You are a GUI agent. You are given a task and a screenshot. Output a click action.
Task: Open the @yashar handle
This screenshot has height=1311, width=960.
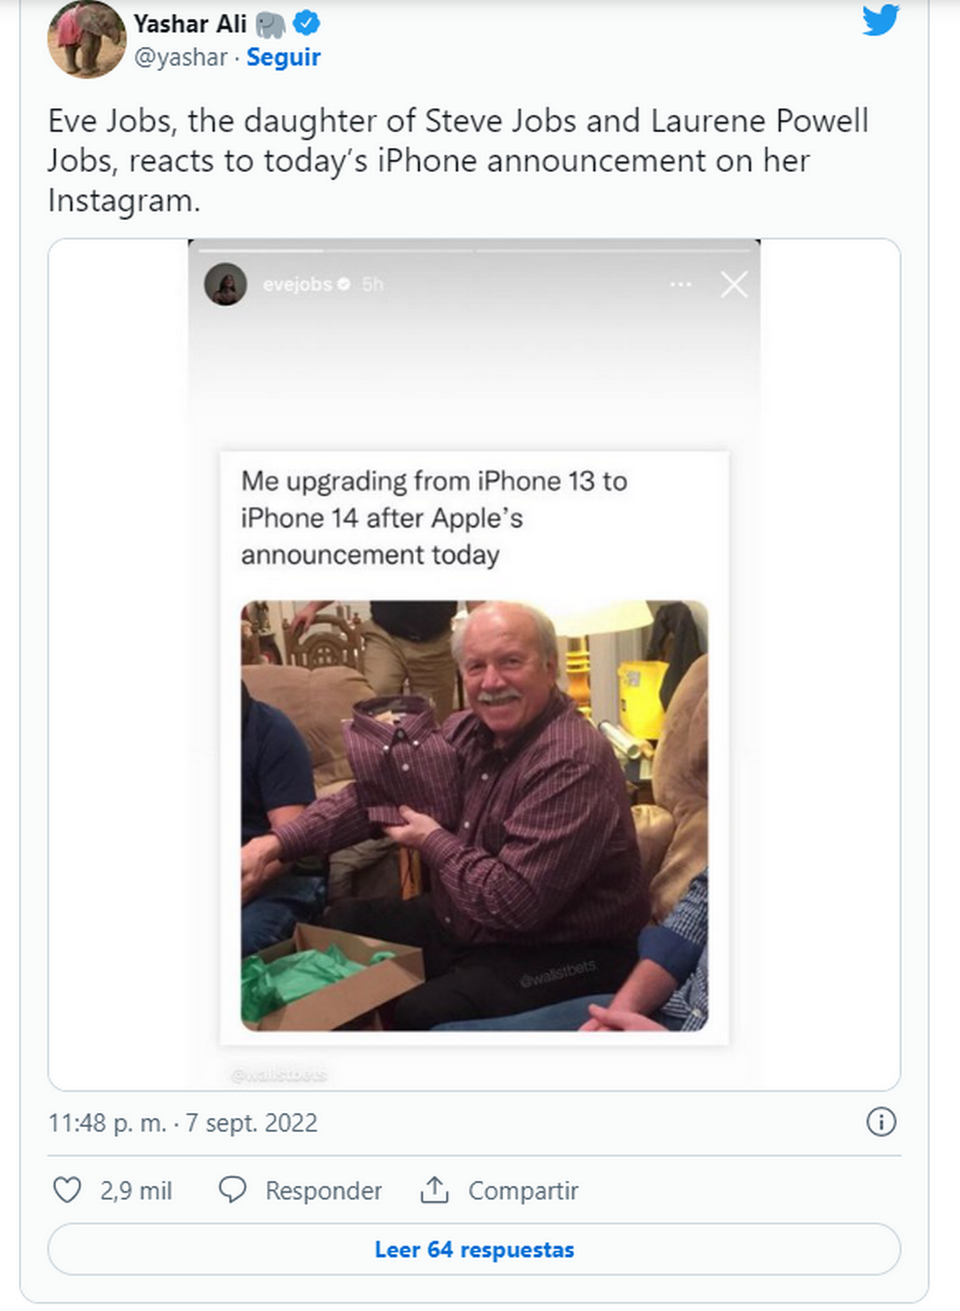181,58
